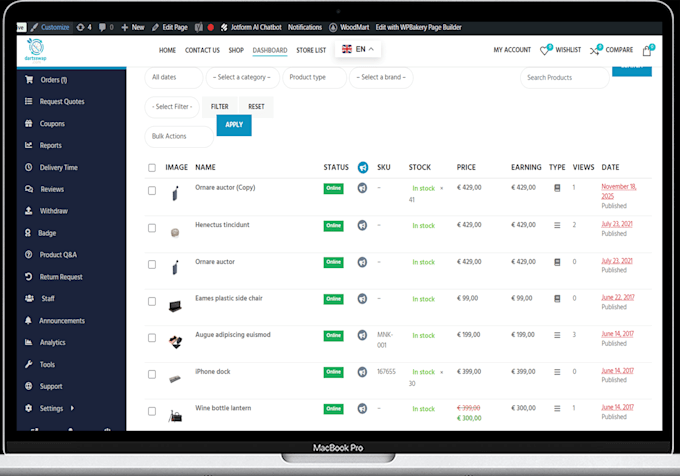This screenshot has width=680, height=476.
Task: Click the RESET button
Action: tap(256, 107)
